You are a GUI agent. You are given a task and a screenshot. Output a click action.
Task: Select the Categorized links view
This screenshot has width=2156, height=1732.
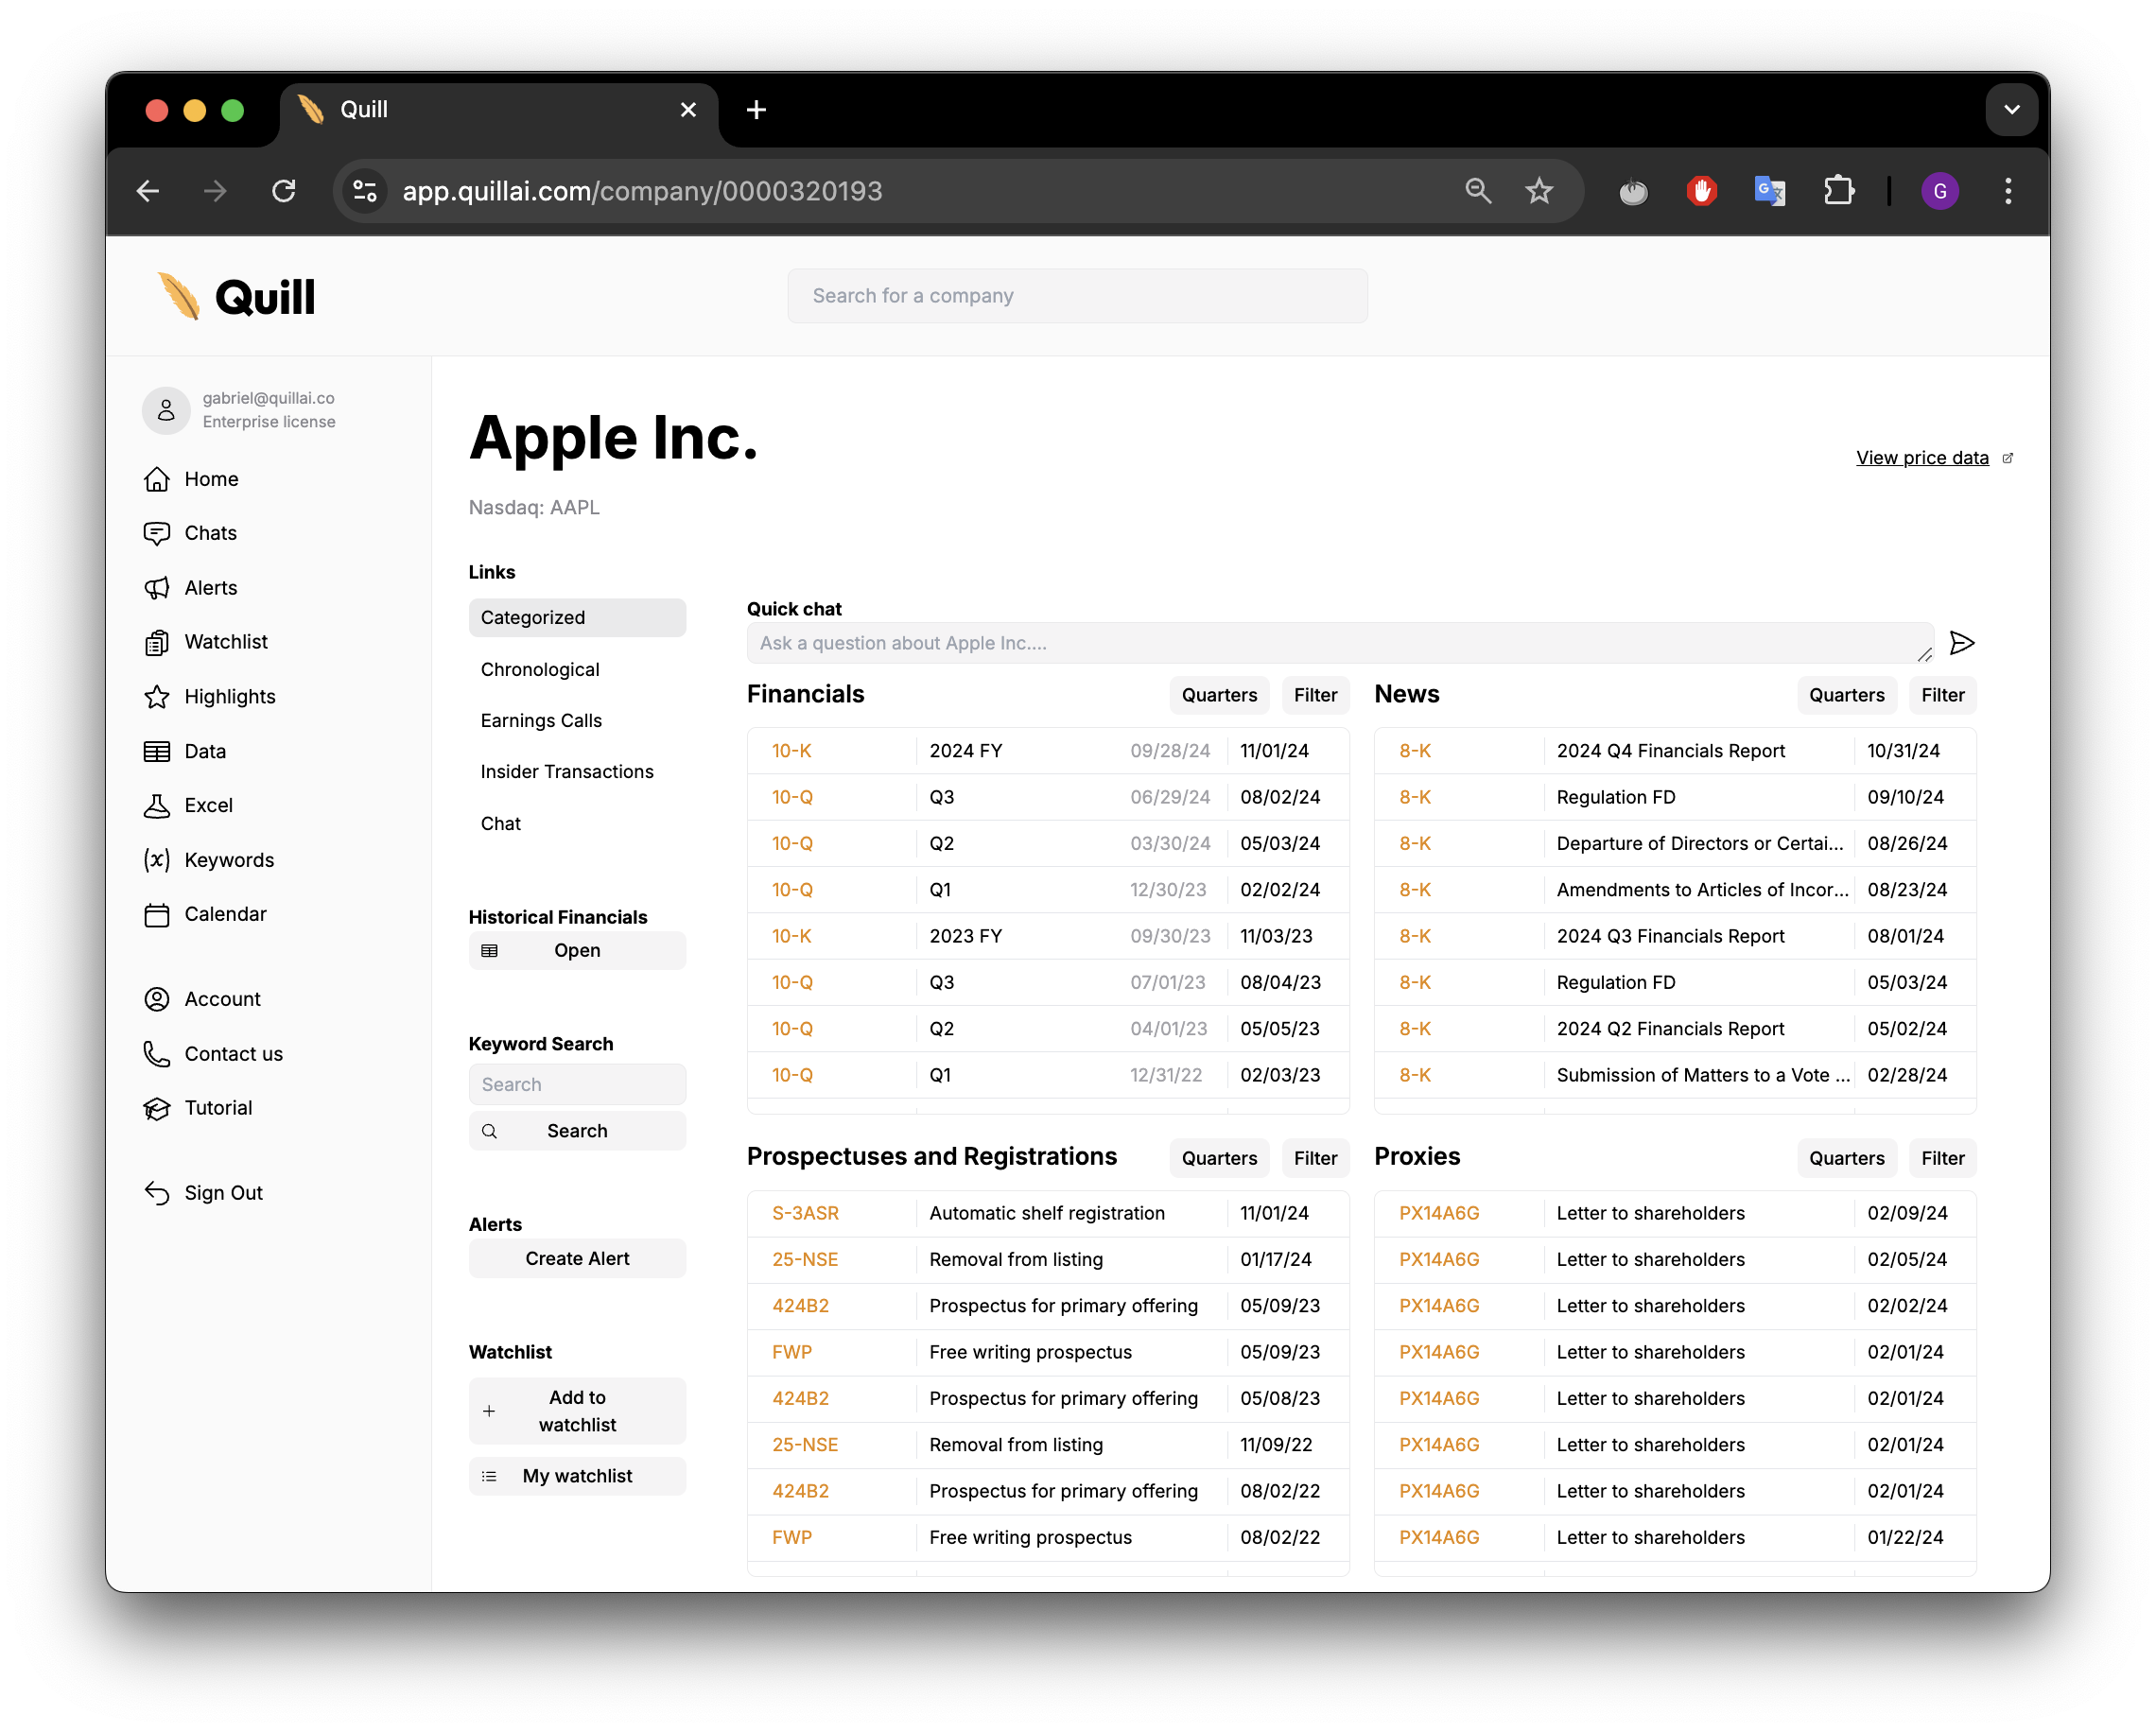(x=577, y=618)
